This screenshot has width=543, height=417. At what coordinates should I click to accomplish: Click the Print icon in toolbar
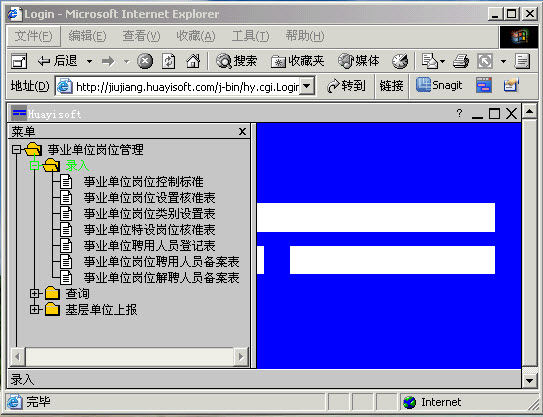coord(461,62)
